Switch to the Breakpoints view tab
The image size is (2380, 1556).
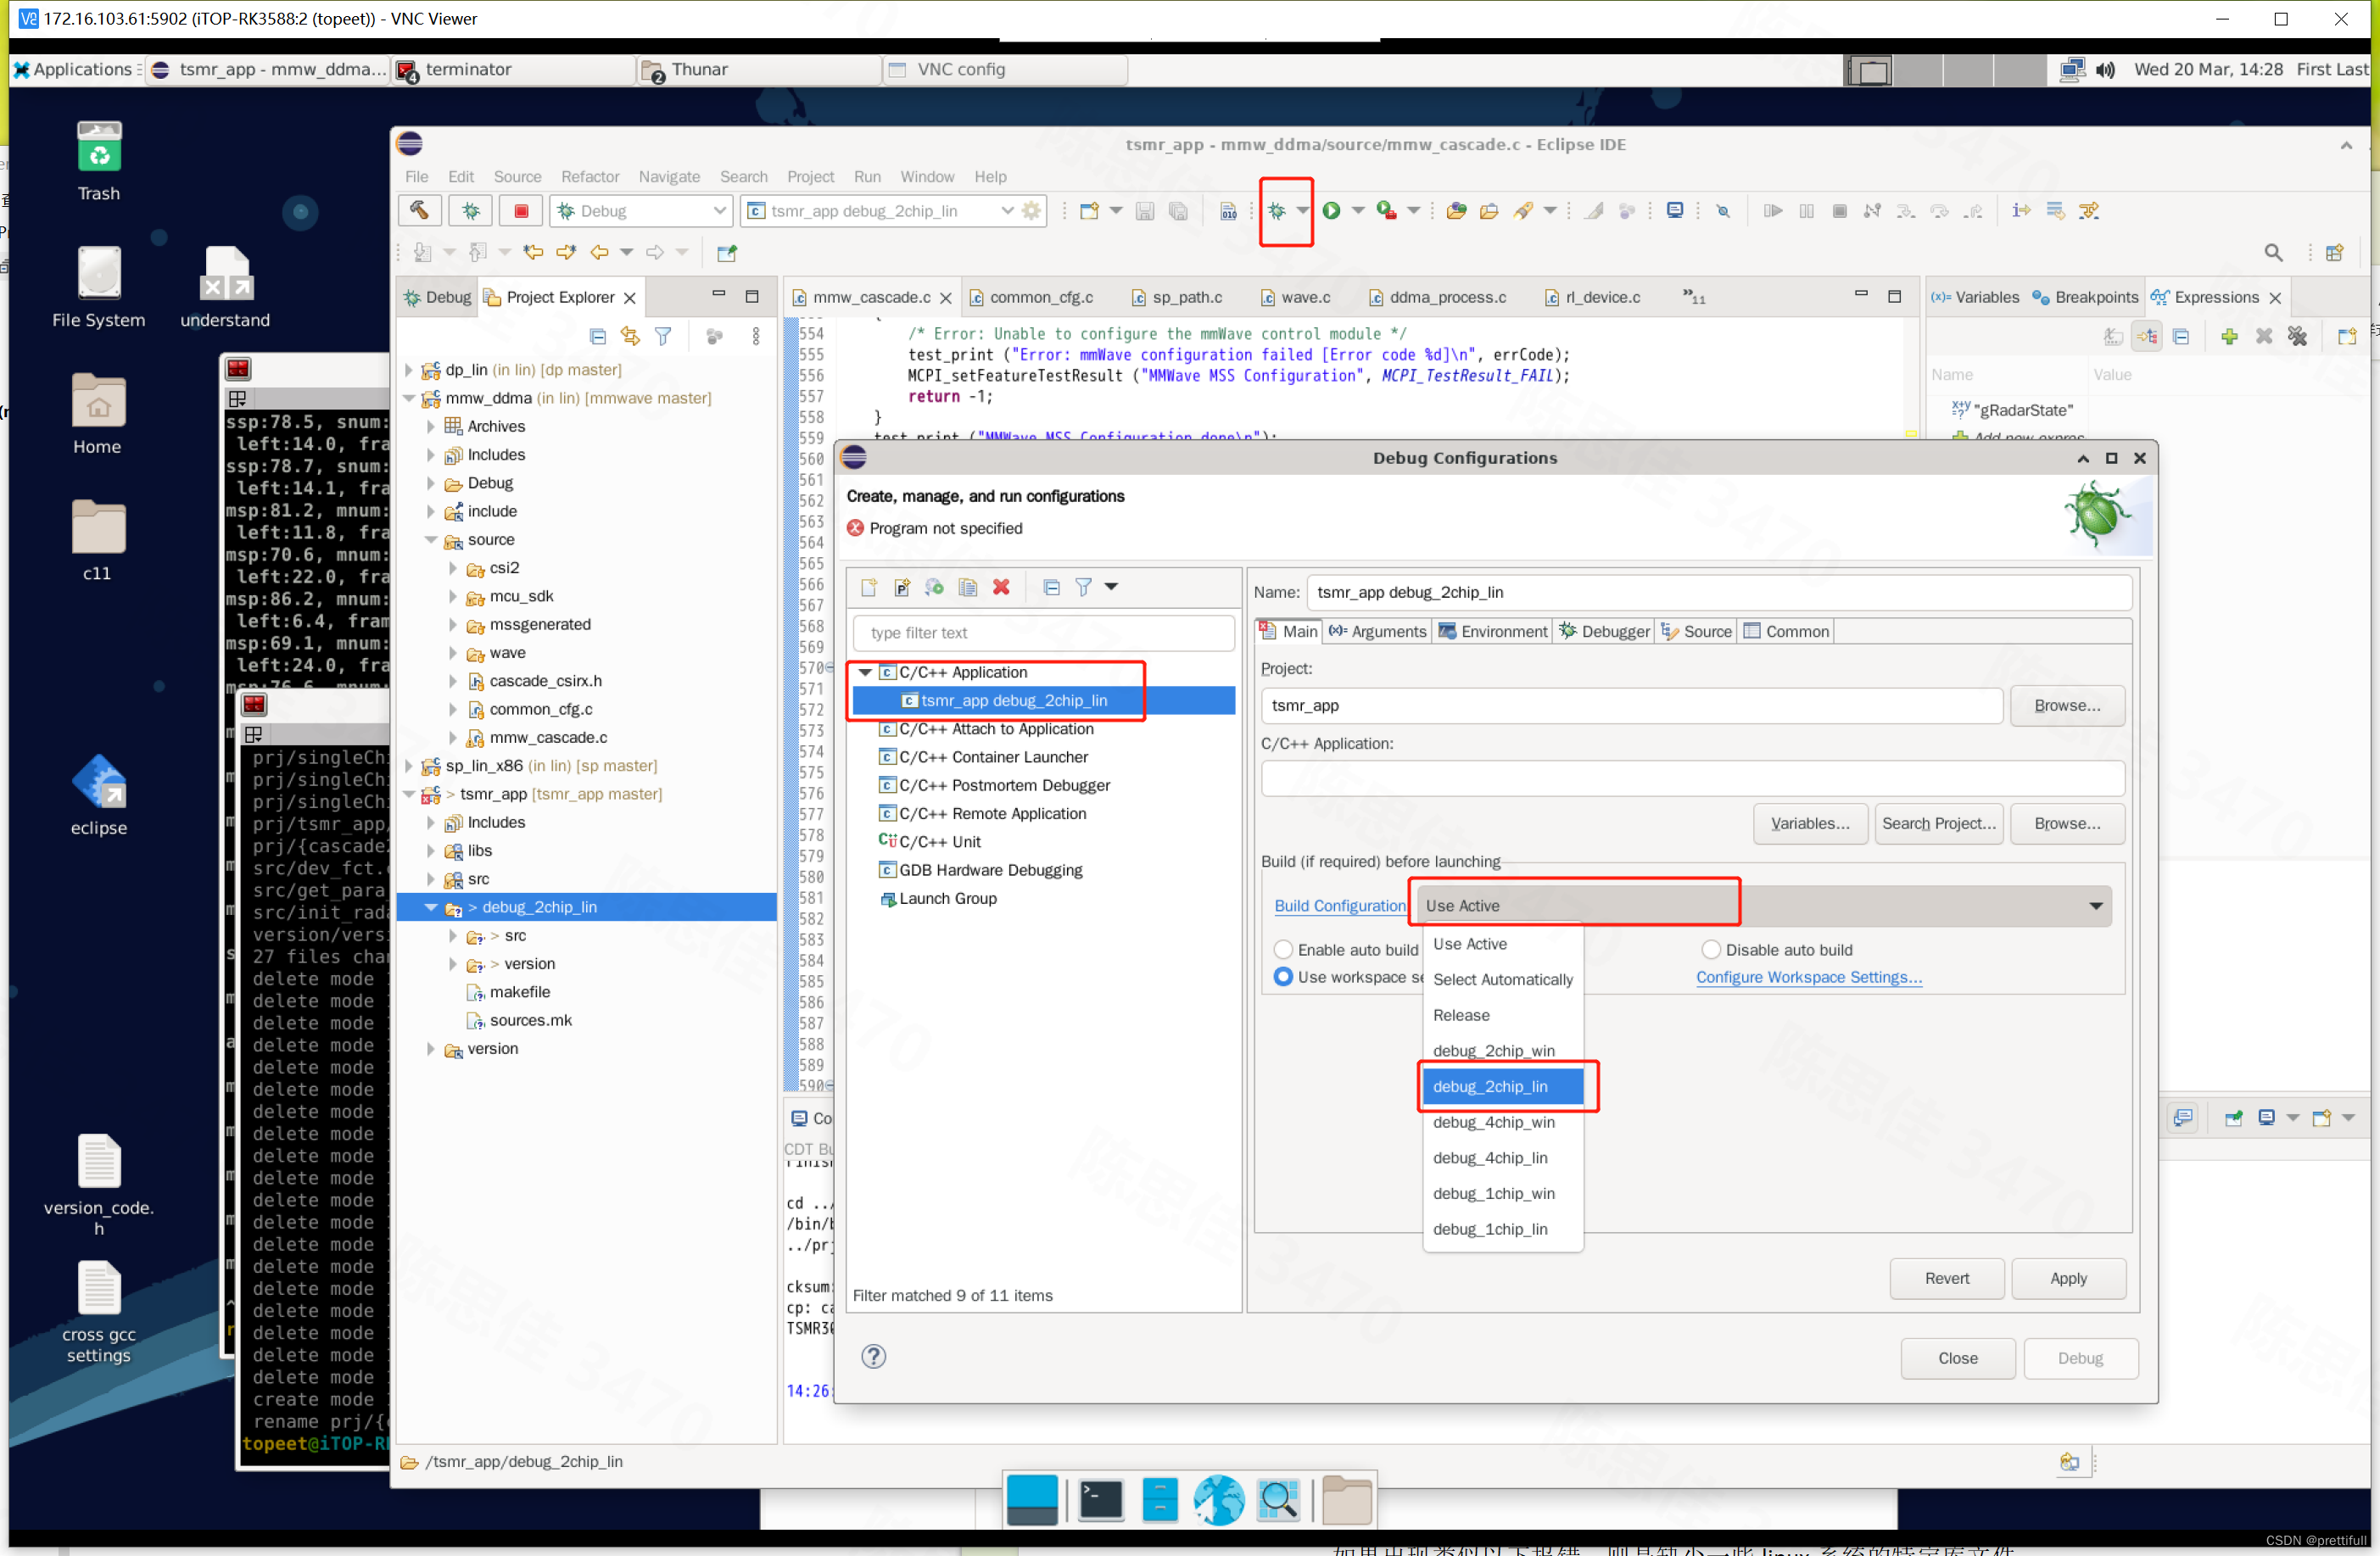click(x=2085, y=297)
